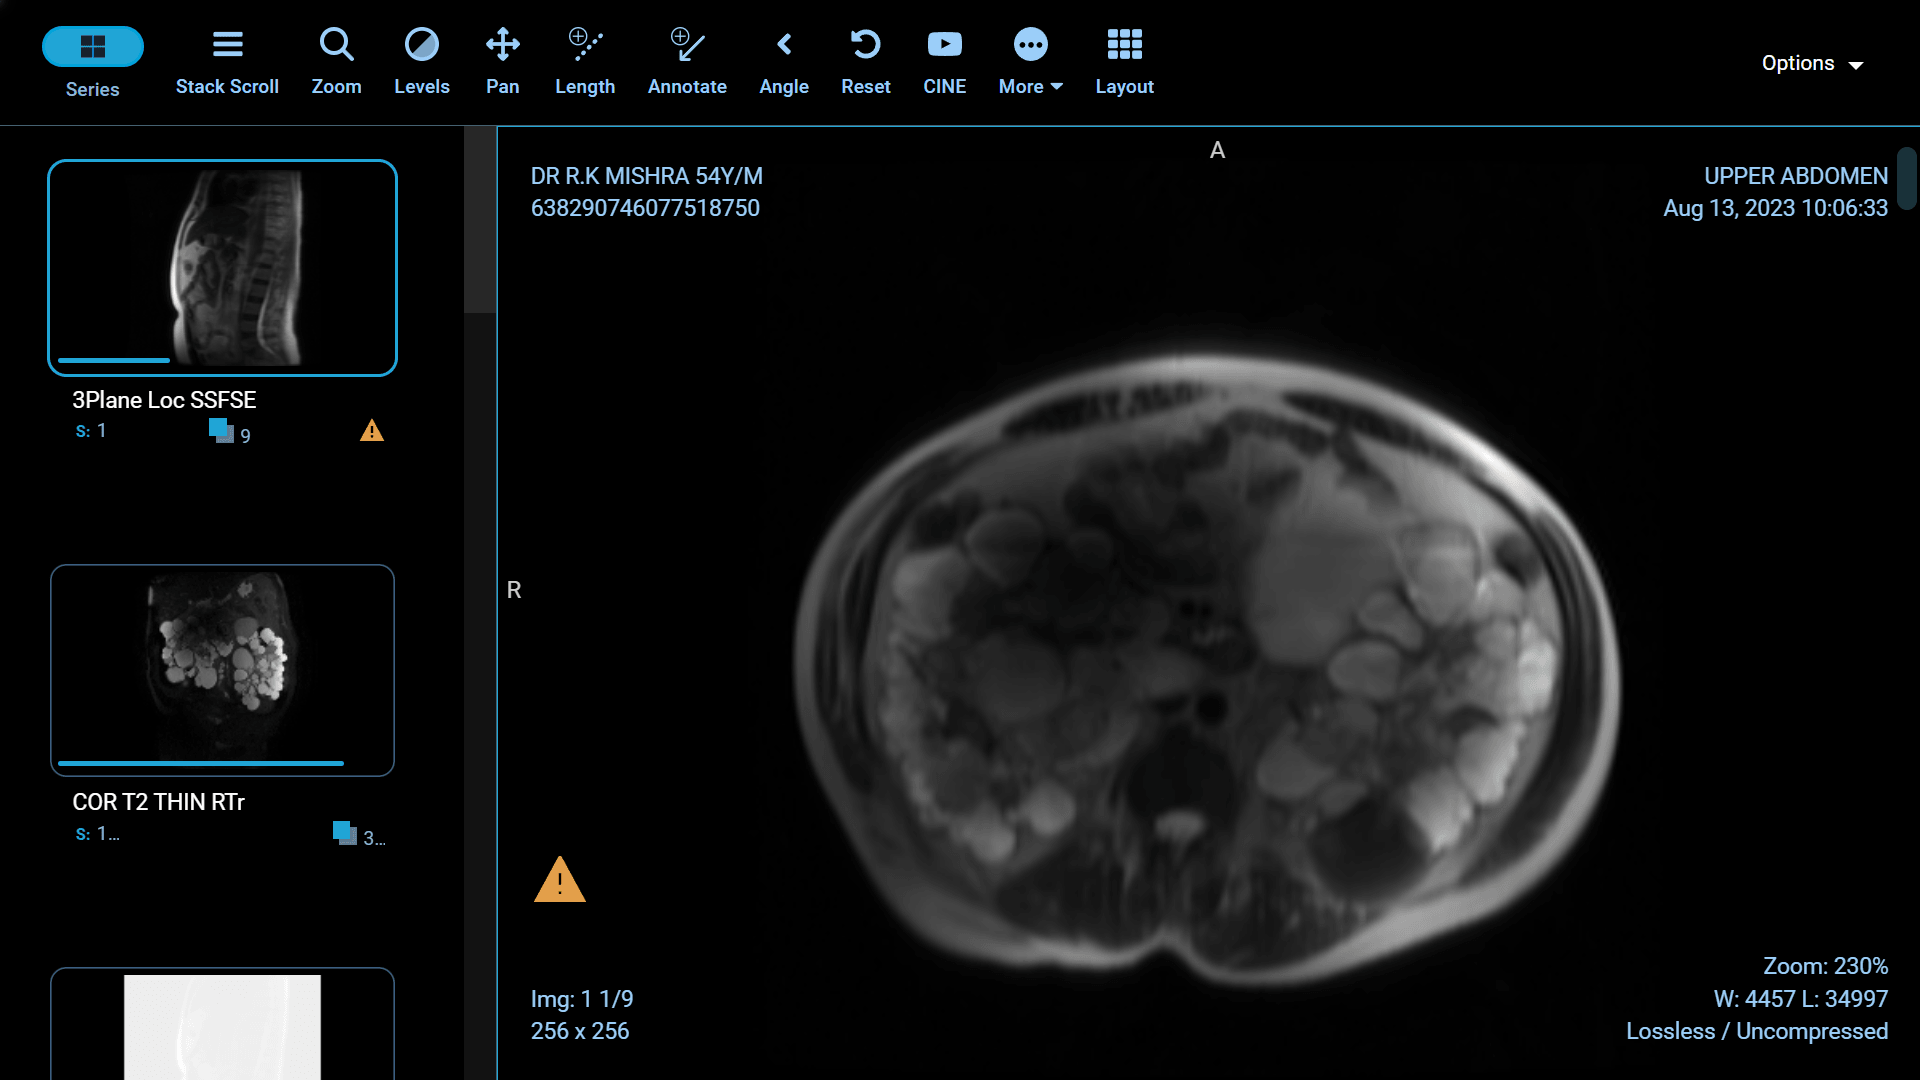
Task: Pick the Angle measurement tool
Action: [x=784, y=60]
